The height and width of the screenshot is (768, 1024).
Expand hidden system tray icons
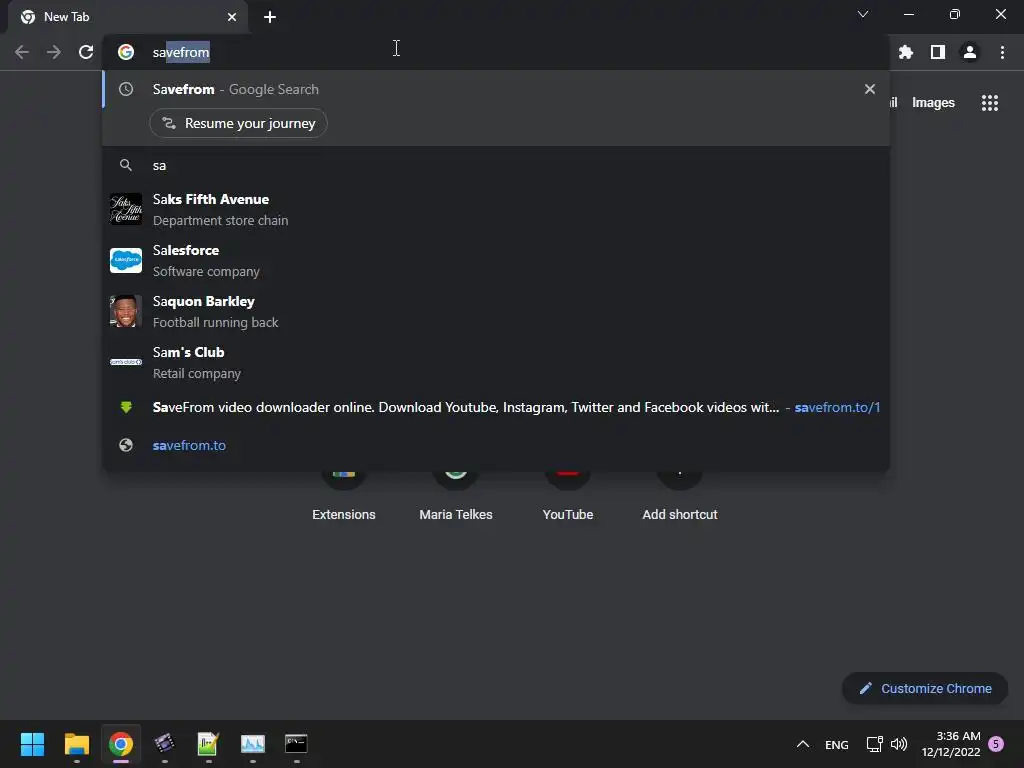803,744
